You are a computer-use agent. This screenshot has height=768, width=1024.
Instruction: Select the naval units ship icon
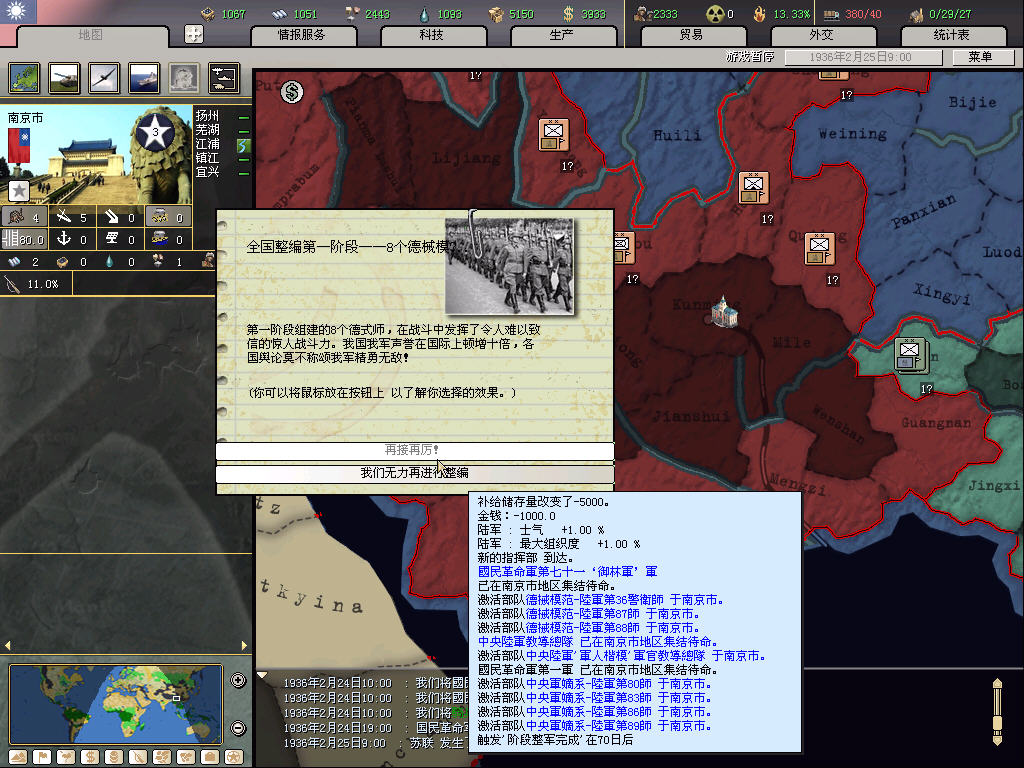tap(144, 78)
